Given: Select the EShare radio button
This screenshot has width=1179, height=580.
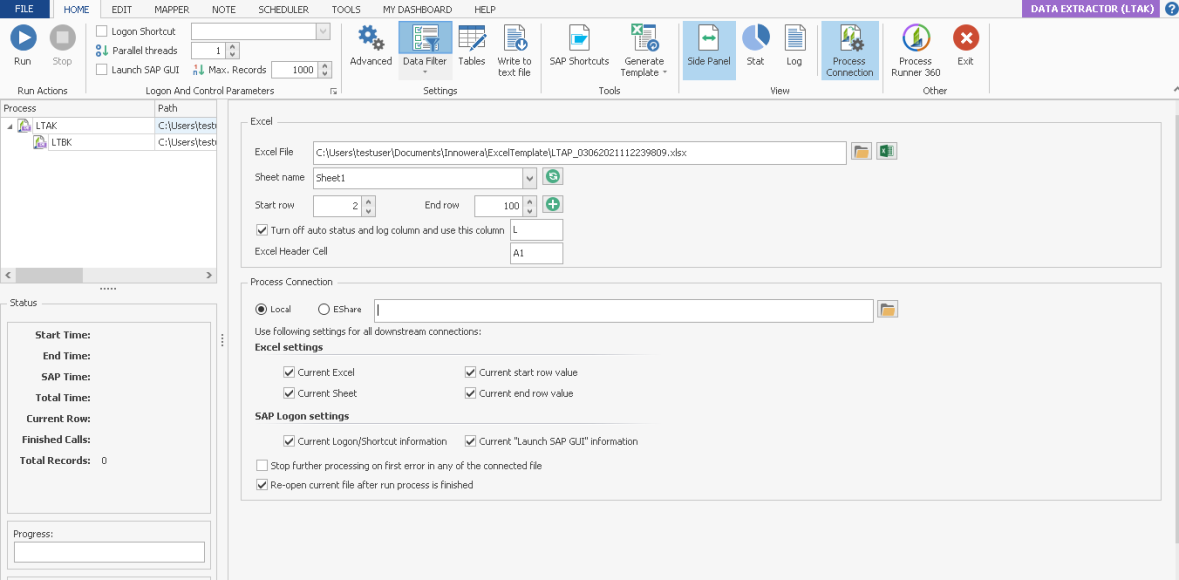Looking at the screenshot, I should point(324,310).
